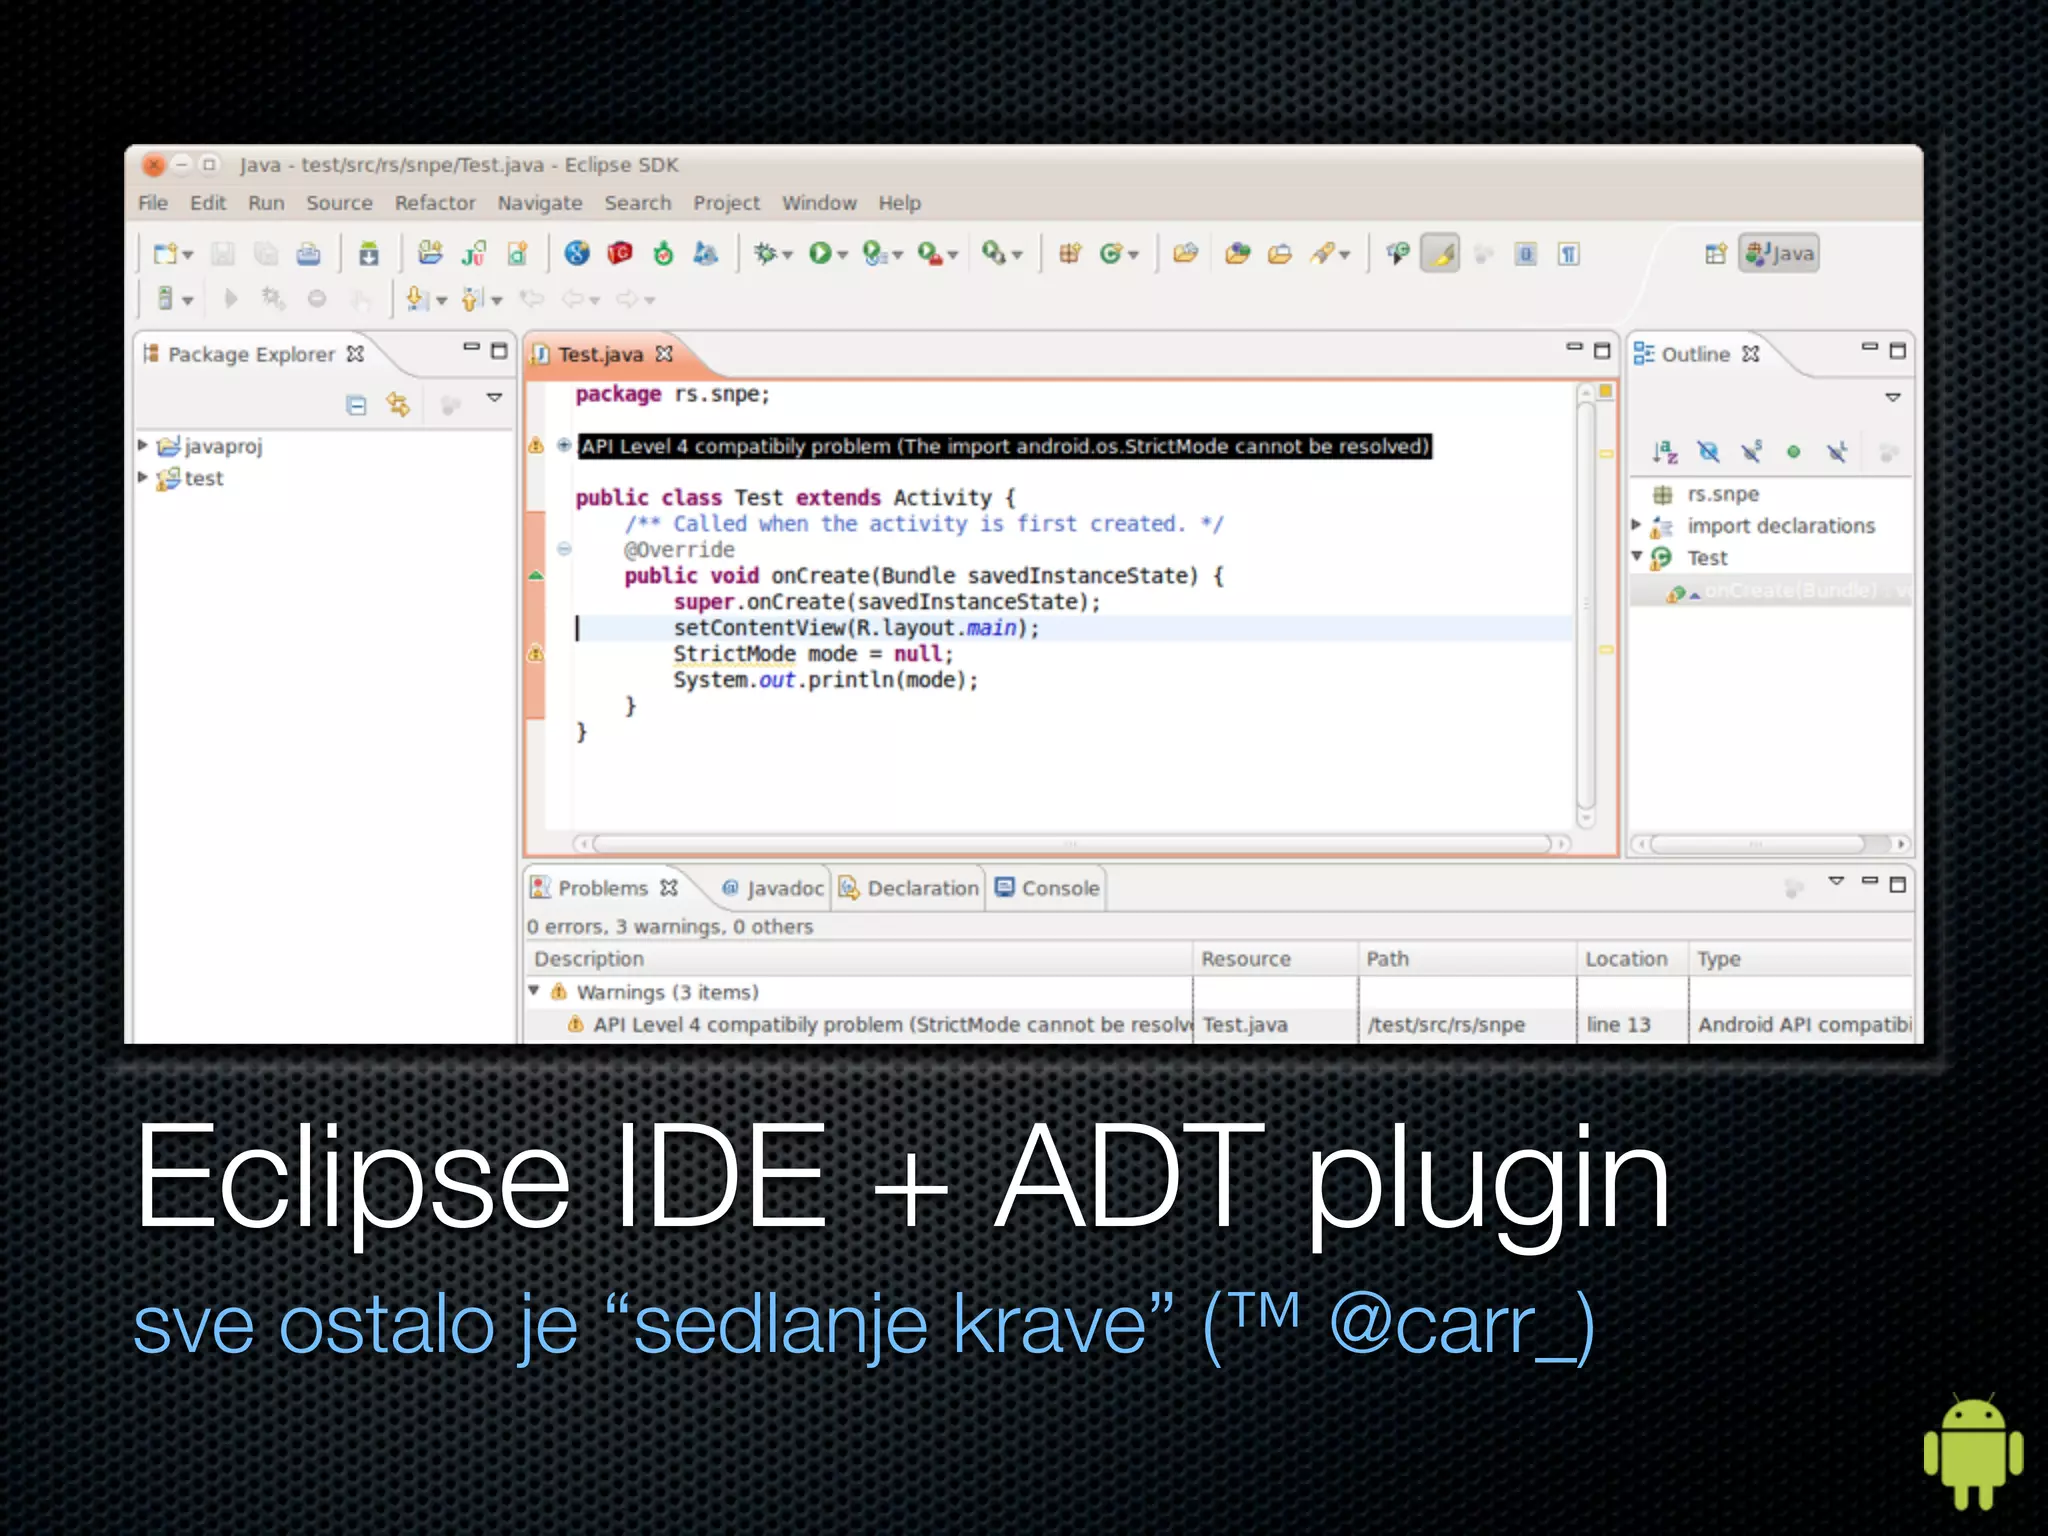Expand import declarations in Outline
Viewport: 2048px width, 1536px height.
point(1636,524)
